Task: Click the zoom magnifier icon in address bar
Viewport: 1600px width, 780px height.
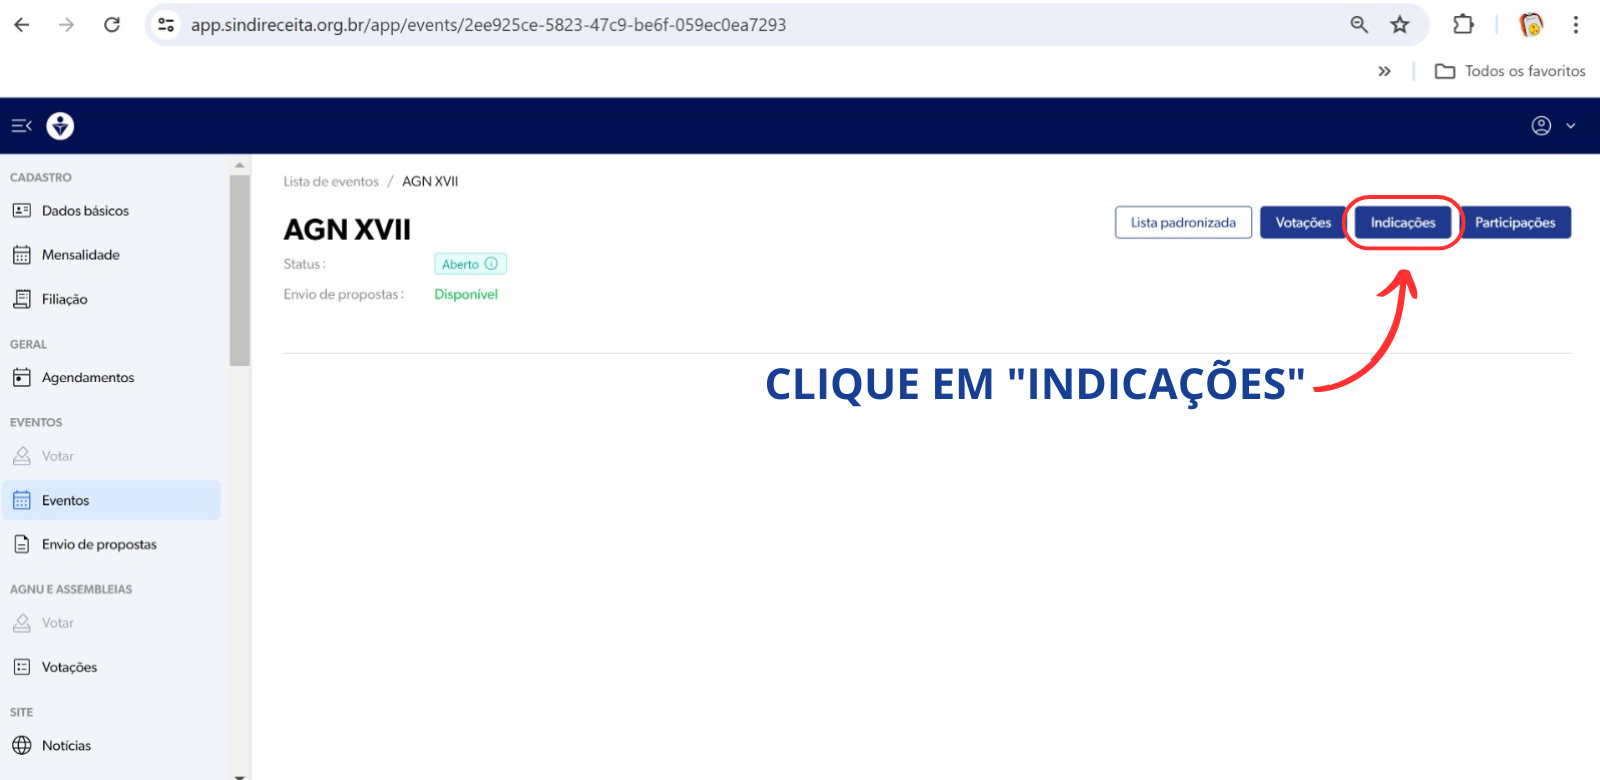Action: pyautogui.click(x=1359, y=25)
